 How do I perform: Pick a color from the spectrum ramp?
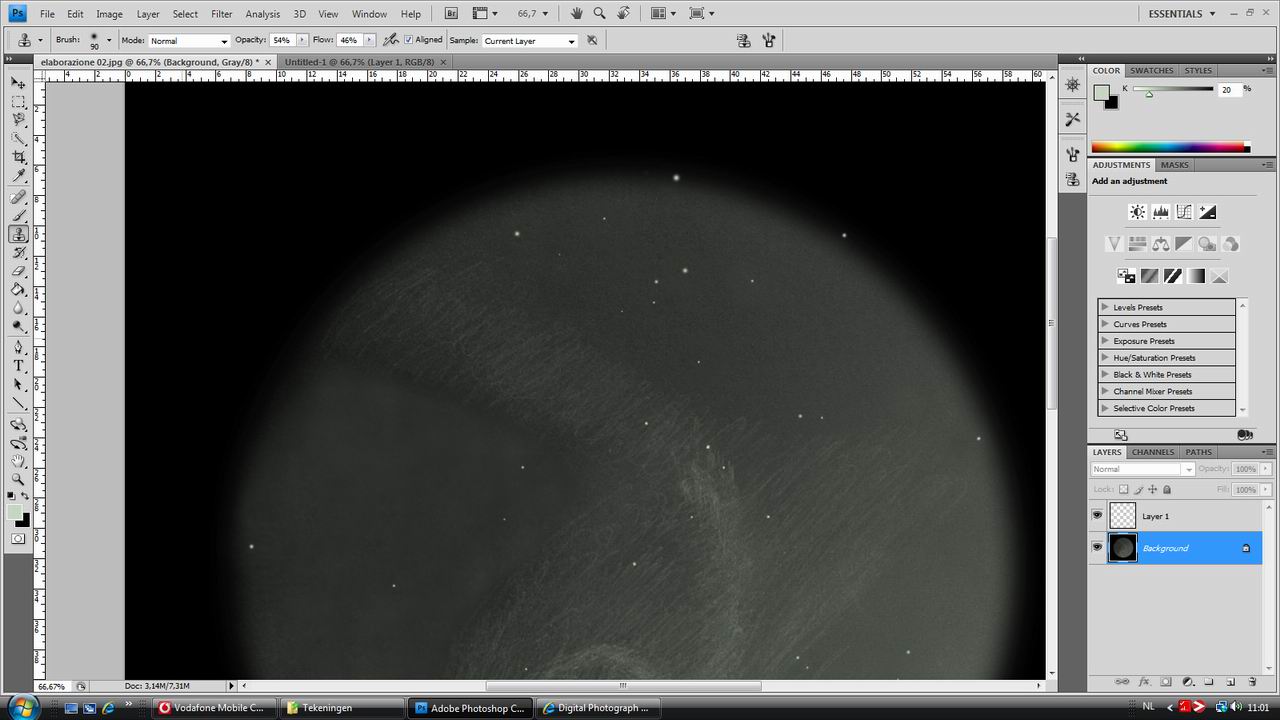(x=1170, y=147)
